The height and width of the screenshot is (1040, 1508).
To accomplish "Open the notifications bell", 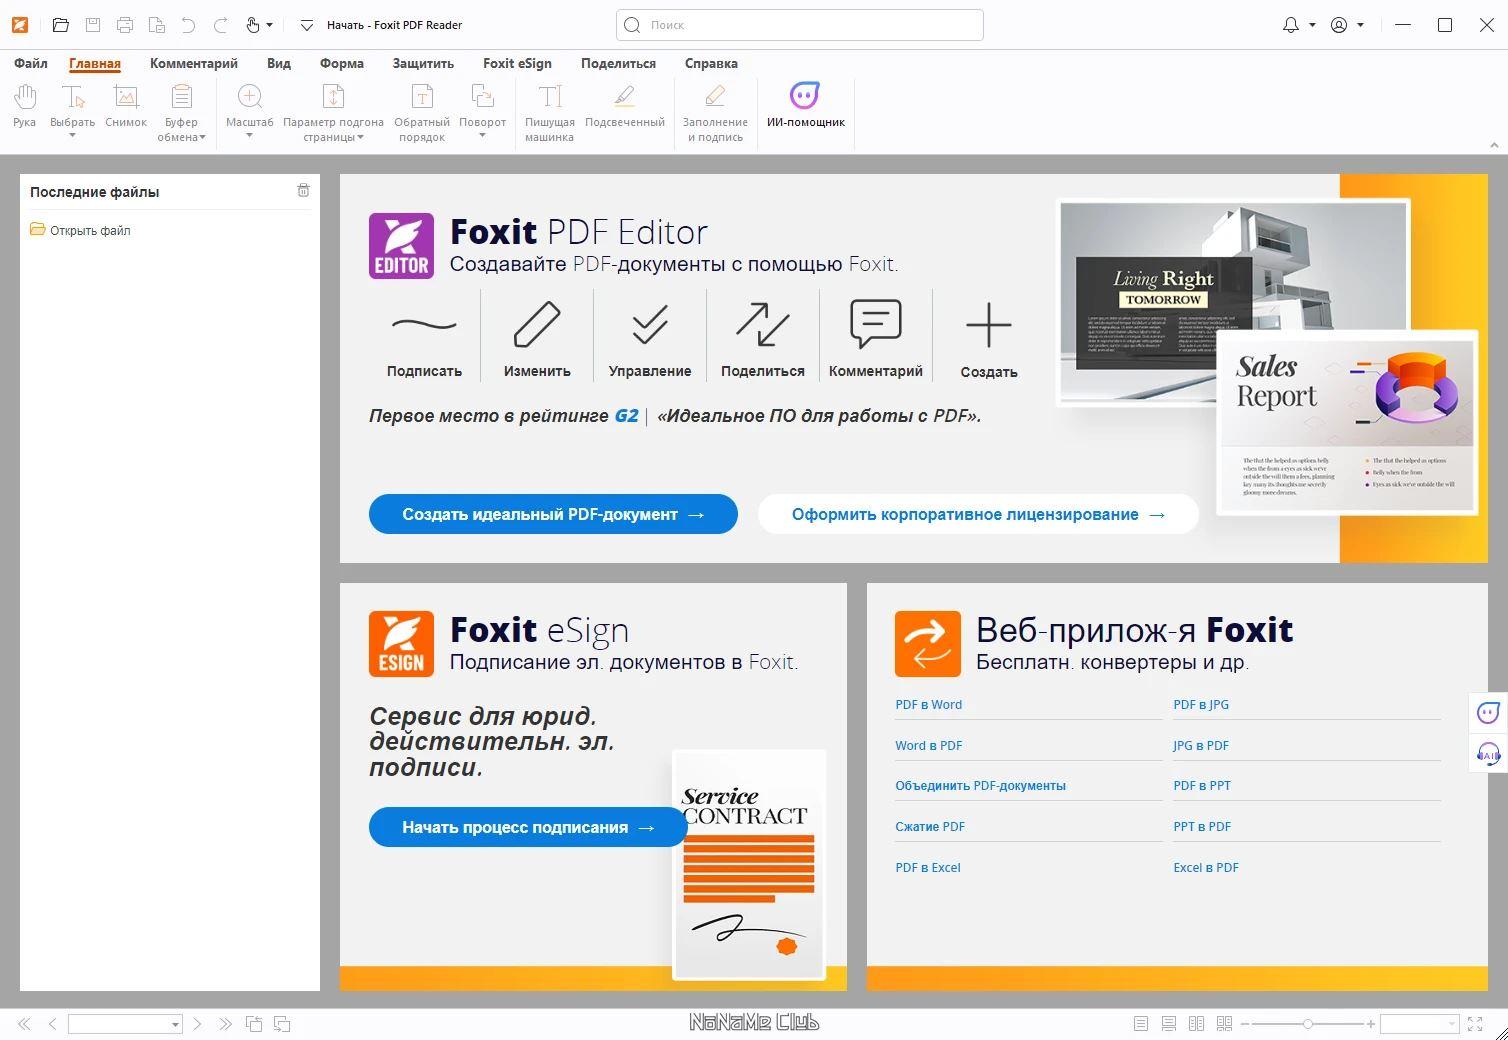I will (x=1291, y=25).
